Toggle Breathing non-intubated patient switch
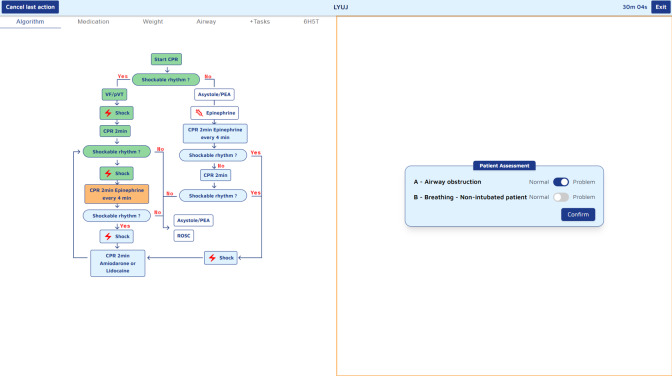 click(x=561, y=197)
